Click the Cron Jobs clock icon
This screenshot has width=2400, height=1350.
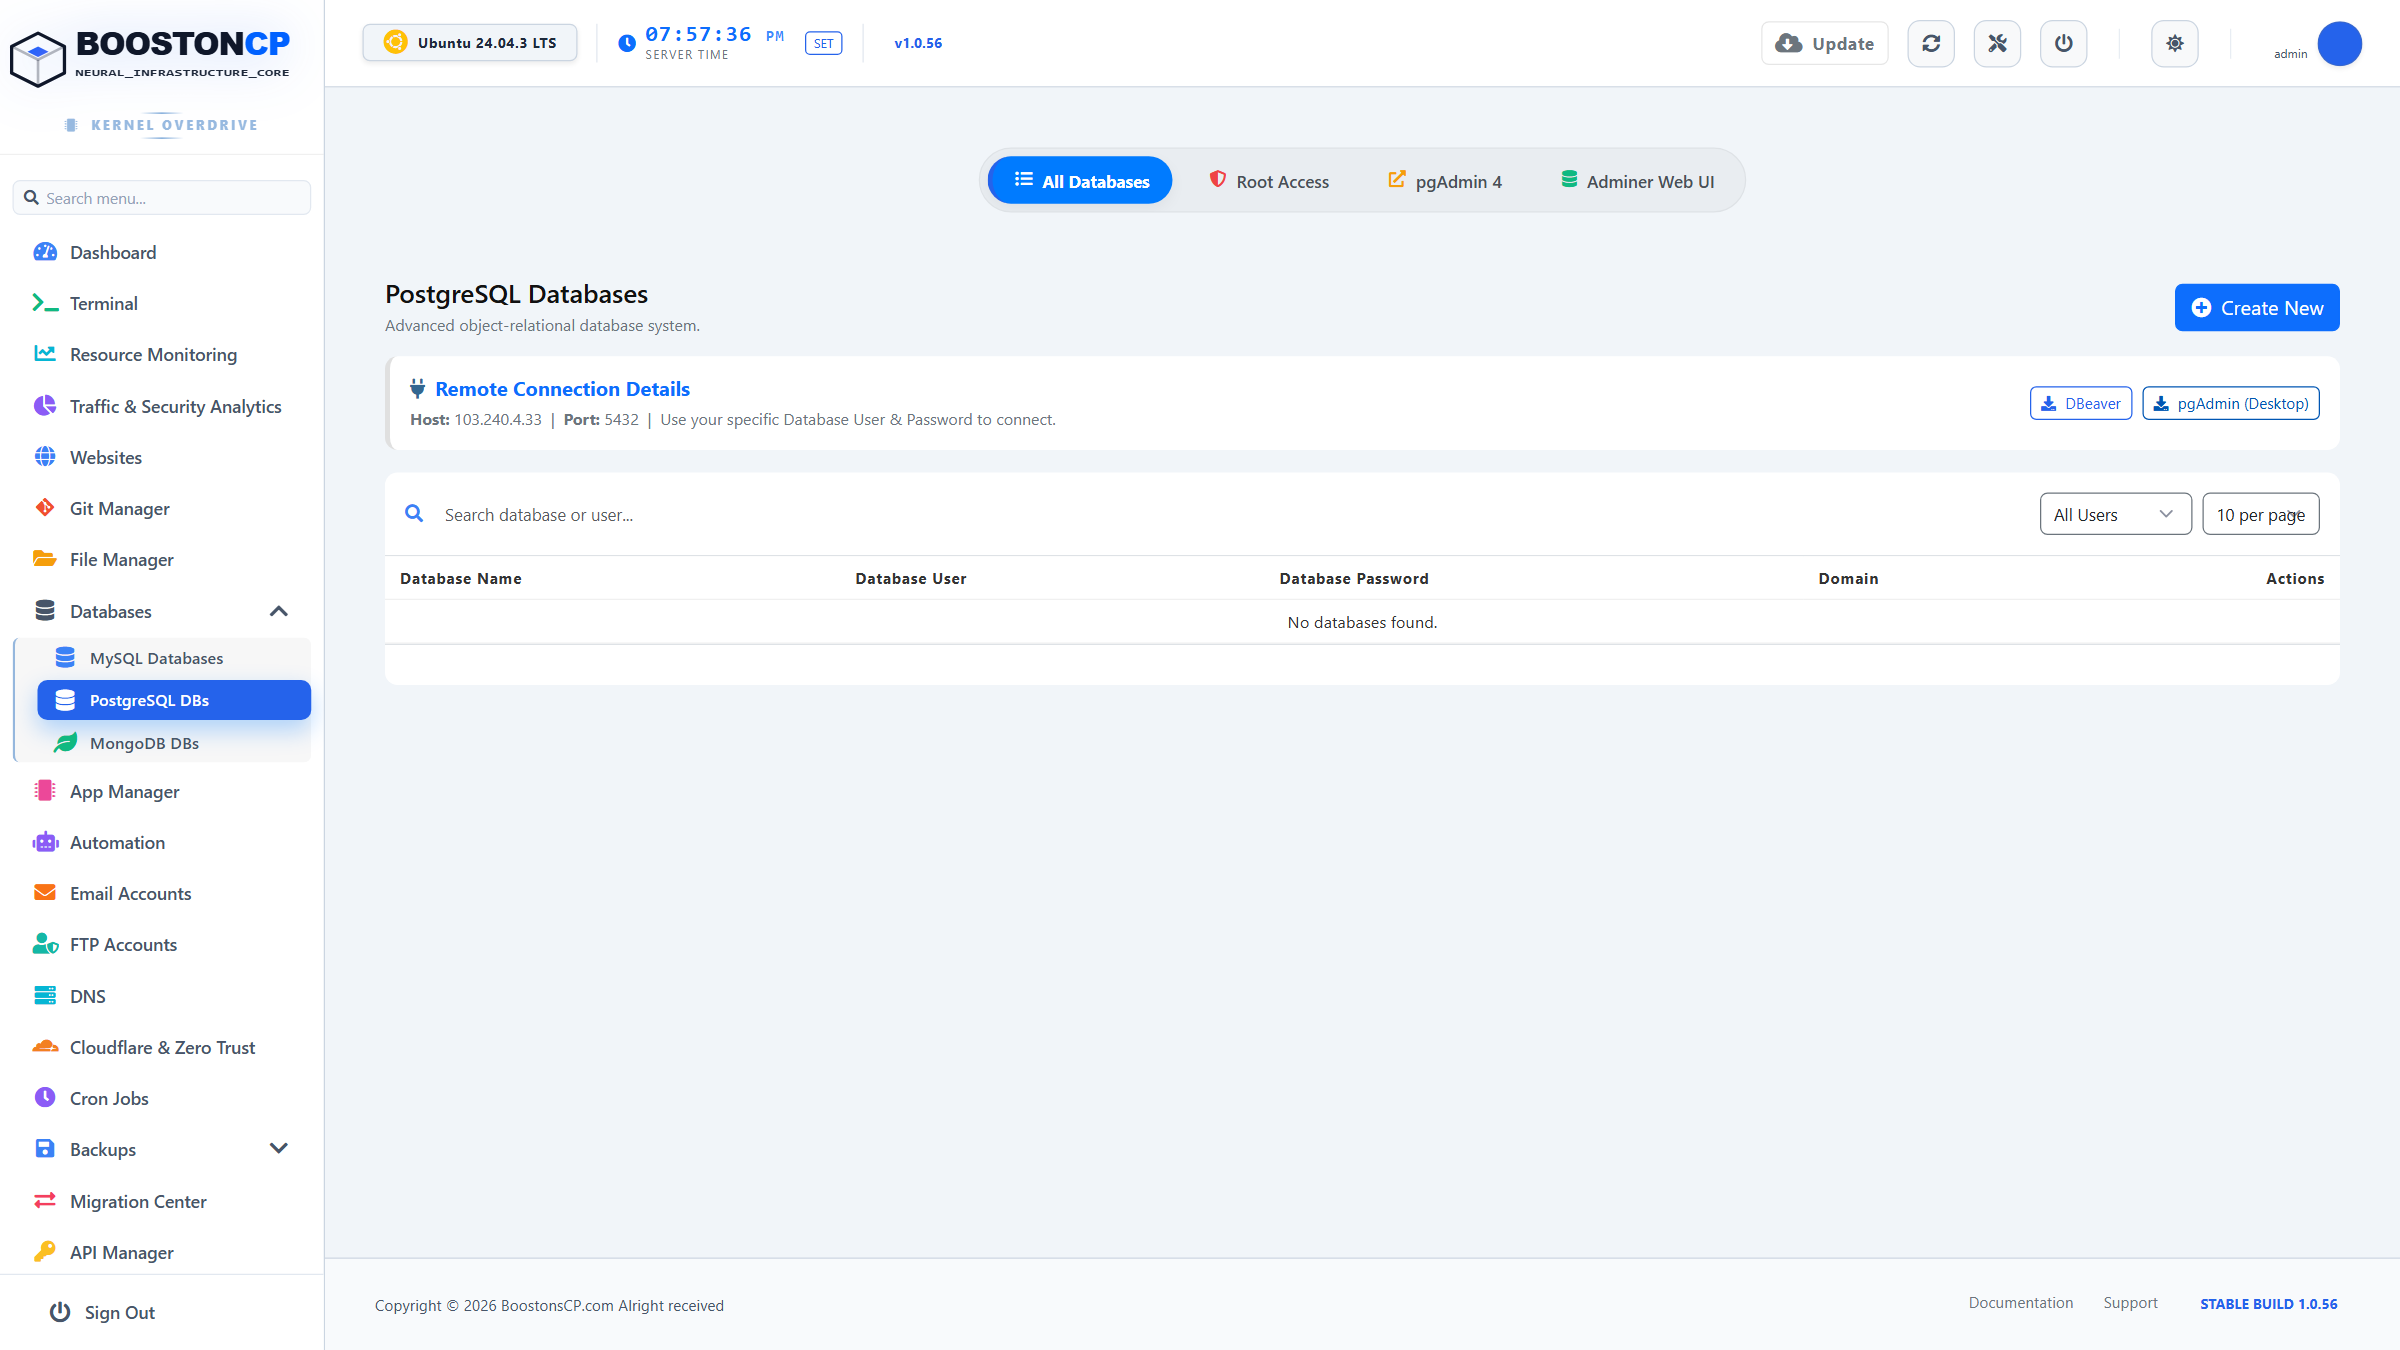click(45, 1098)
